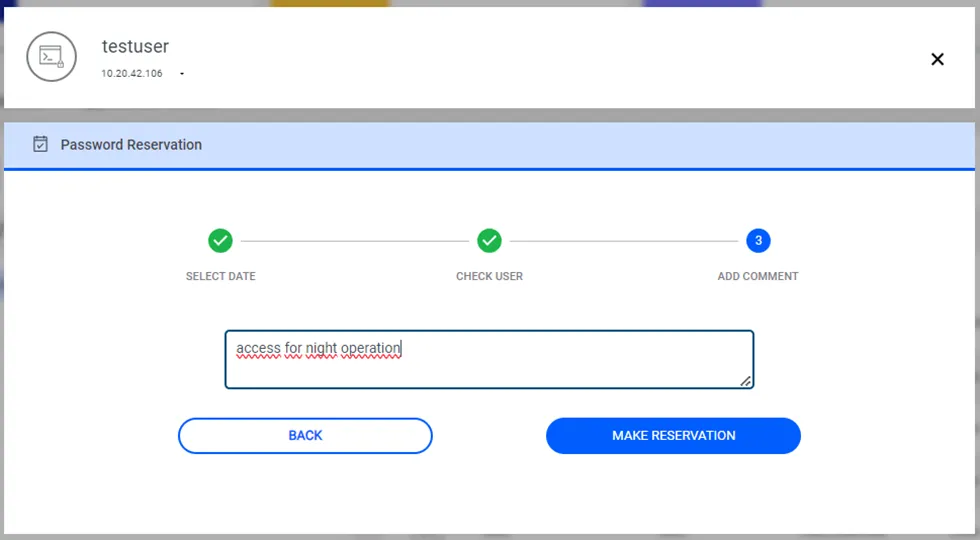The width and height of the screenshot is (980, 540).
Task: Click the SELECT DATE step label
Action: point(221,276)
